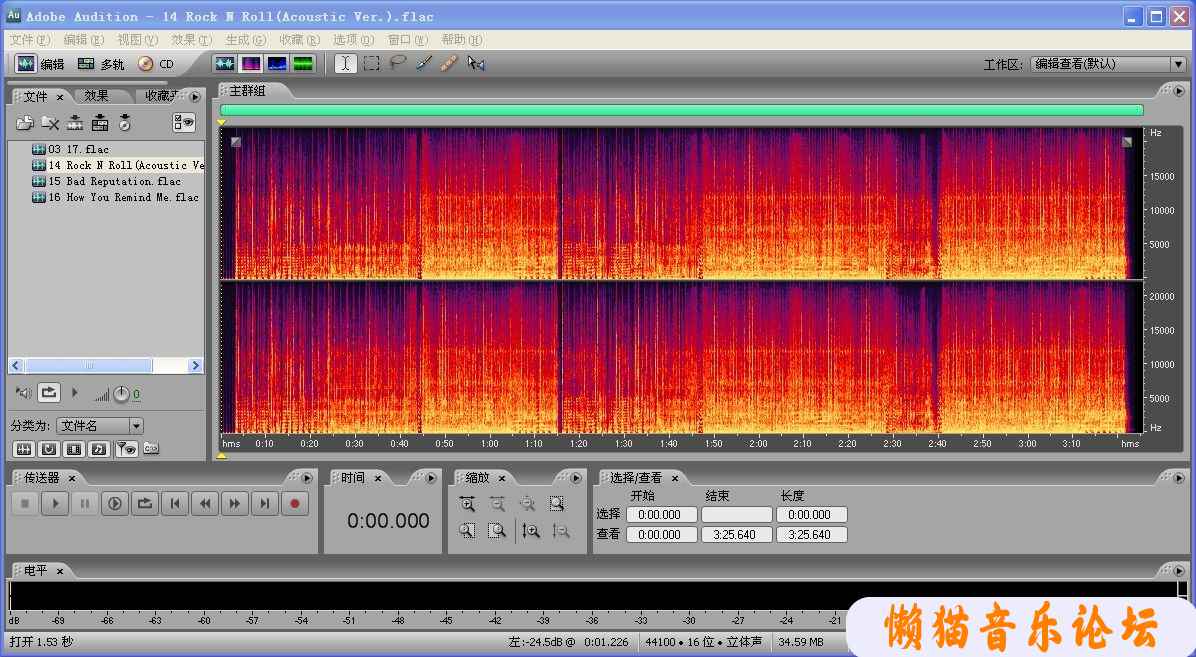The width and height of the screenshot is (1196, 657).
Task: Click the Play to End circled-arrow button
Action: point(115,504)
